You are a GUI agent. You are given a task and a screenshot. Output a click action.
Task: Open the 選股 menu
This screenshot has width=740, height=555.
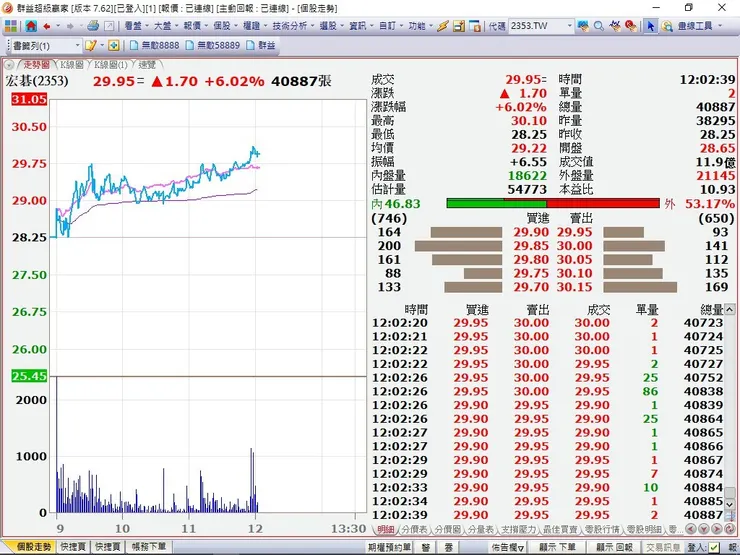[x=331, y=26]
